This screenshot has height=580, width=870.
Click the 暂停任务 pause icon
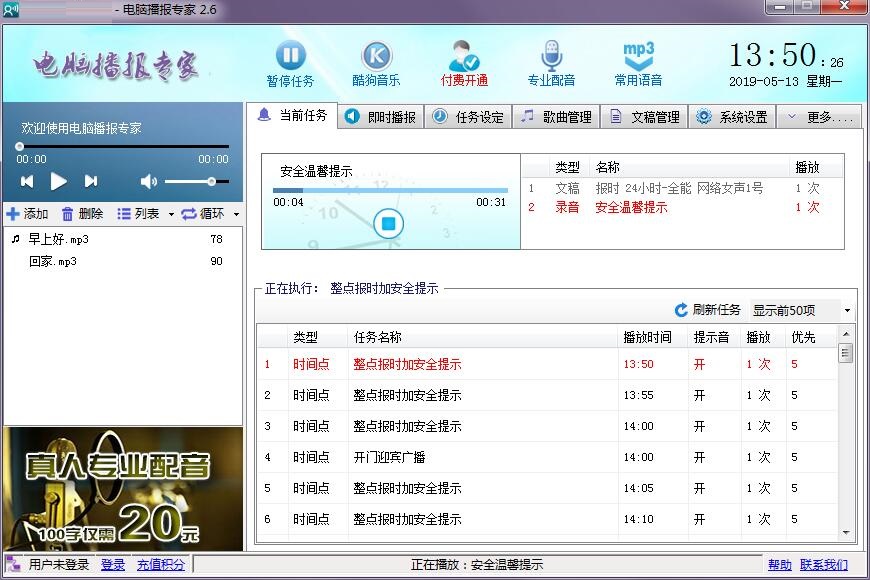[290, 55]
